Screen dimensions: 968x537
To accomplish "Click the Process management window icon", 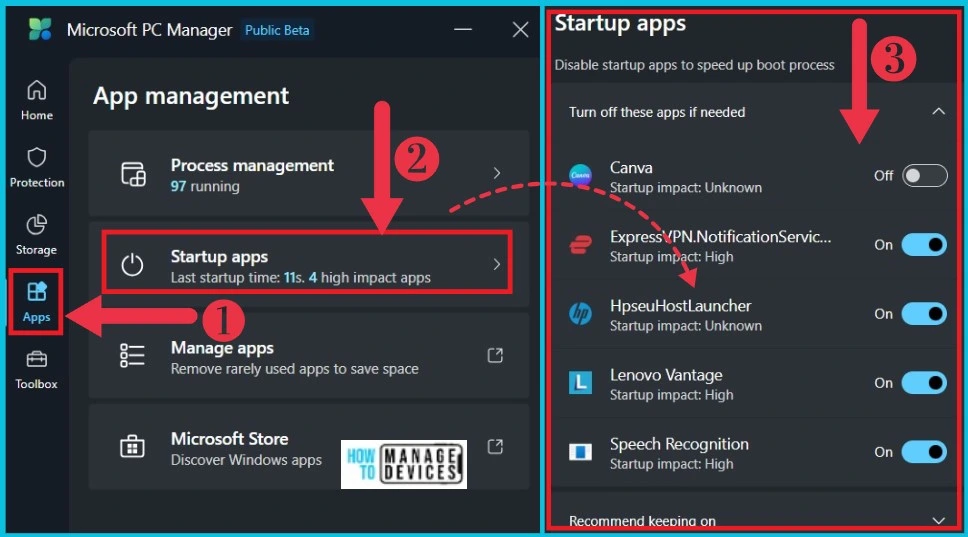I will (133, 174).
